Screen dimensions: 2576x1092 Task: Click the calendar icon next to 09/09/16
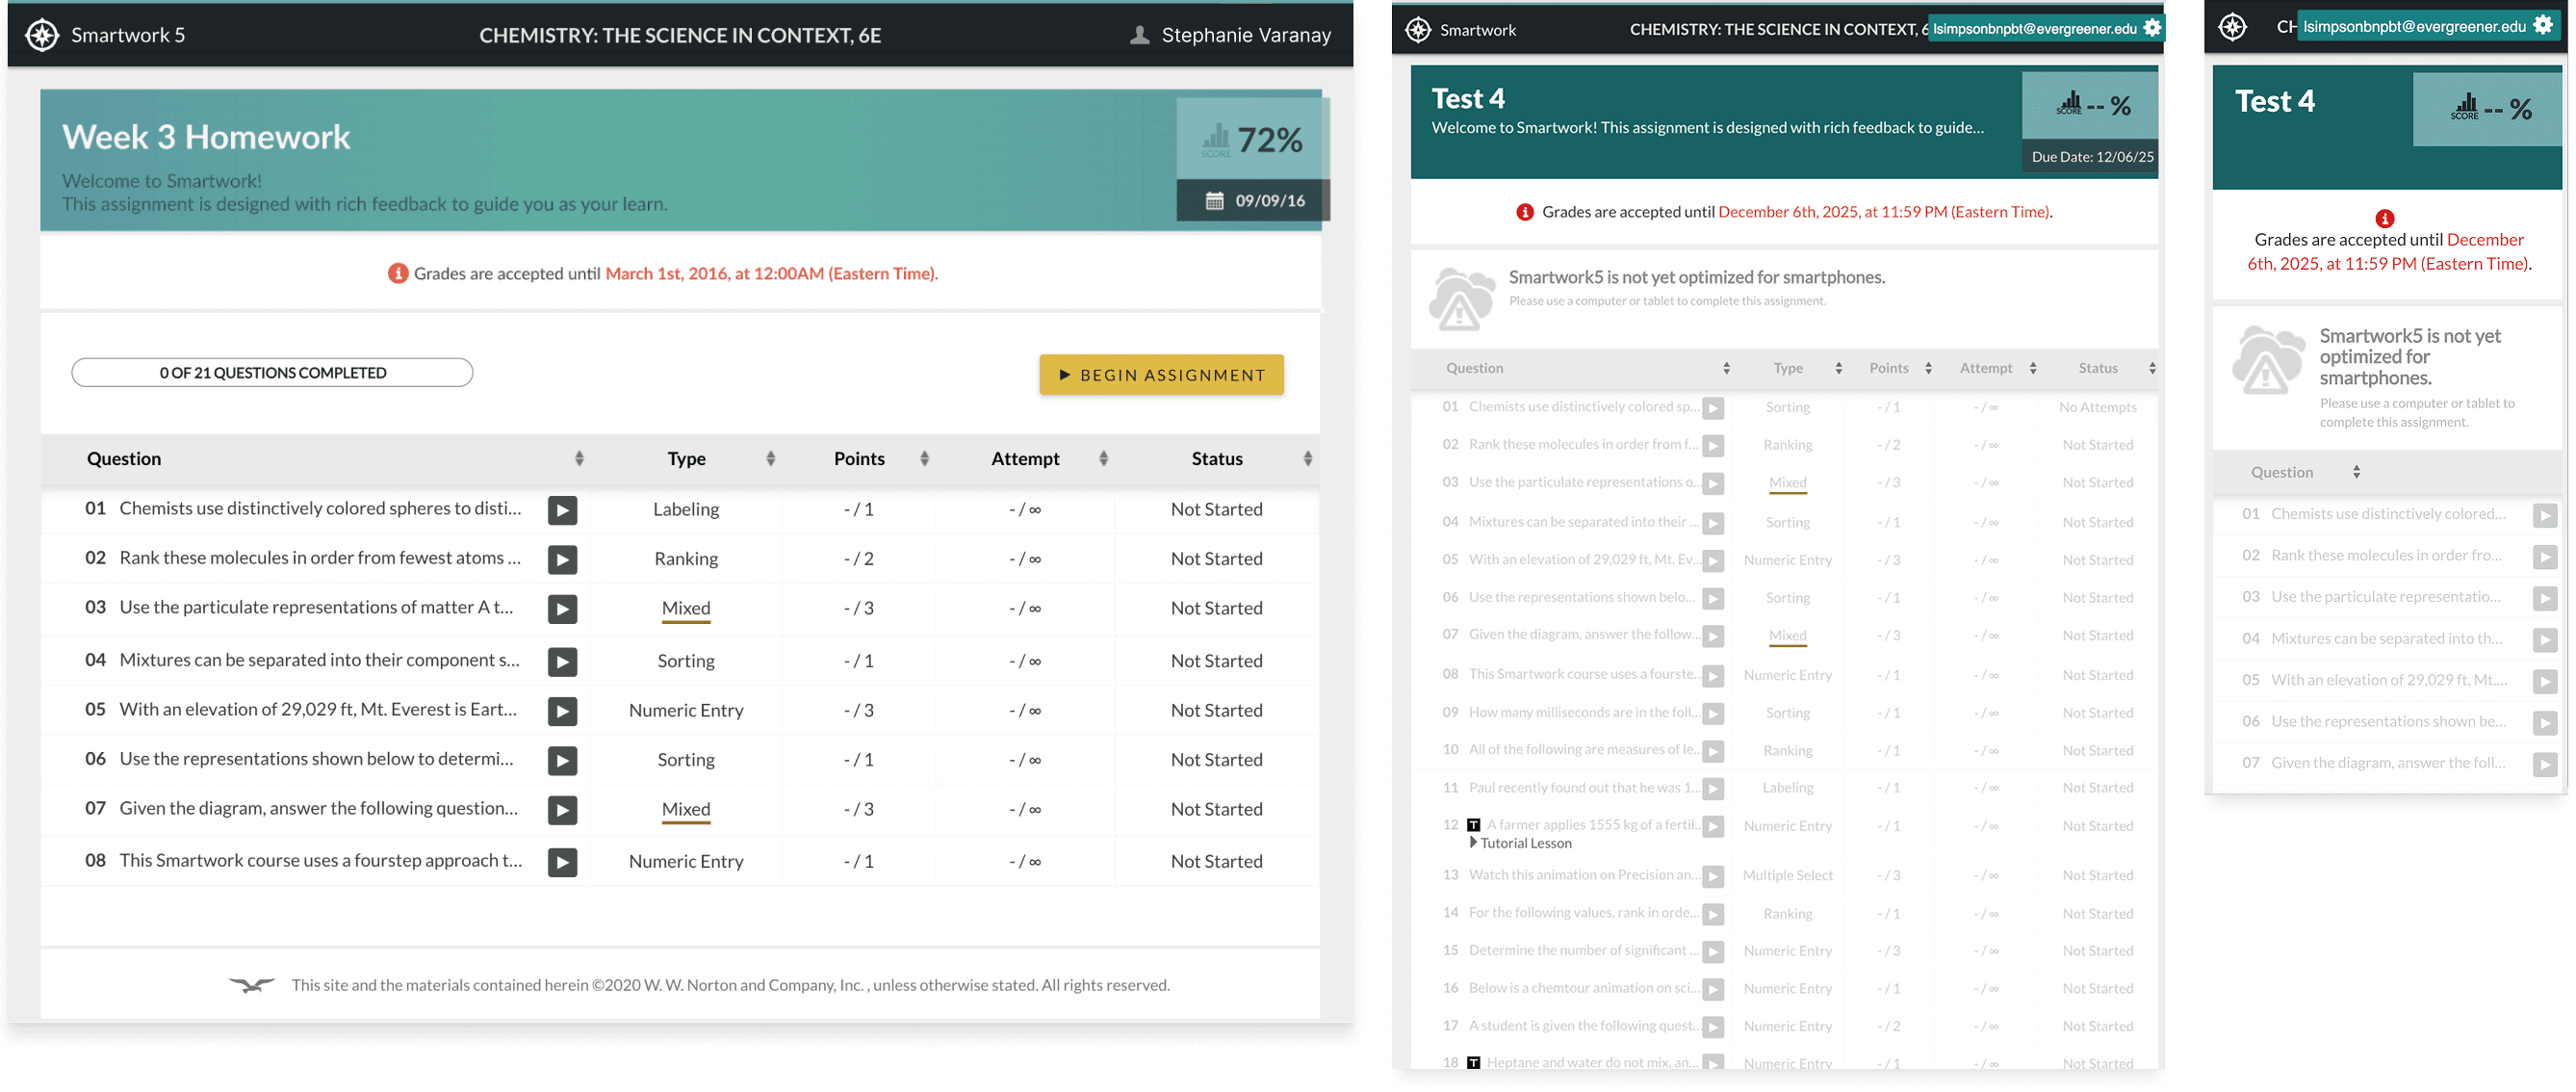click(x=1214, y=201)
